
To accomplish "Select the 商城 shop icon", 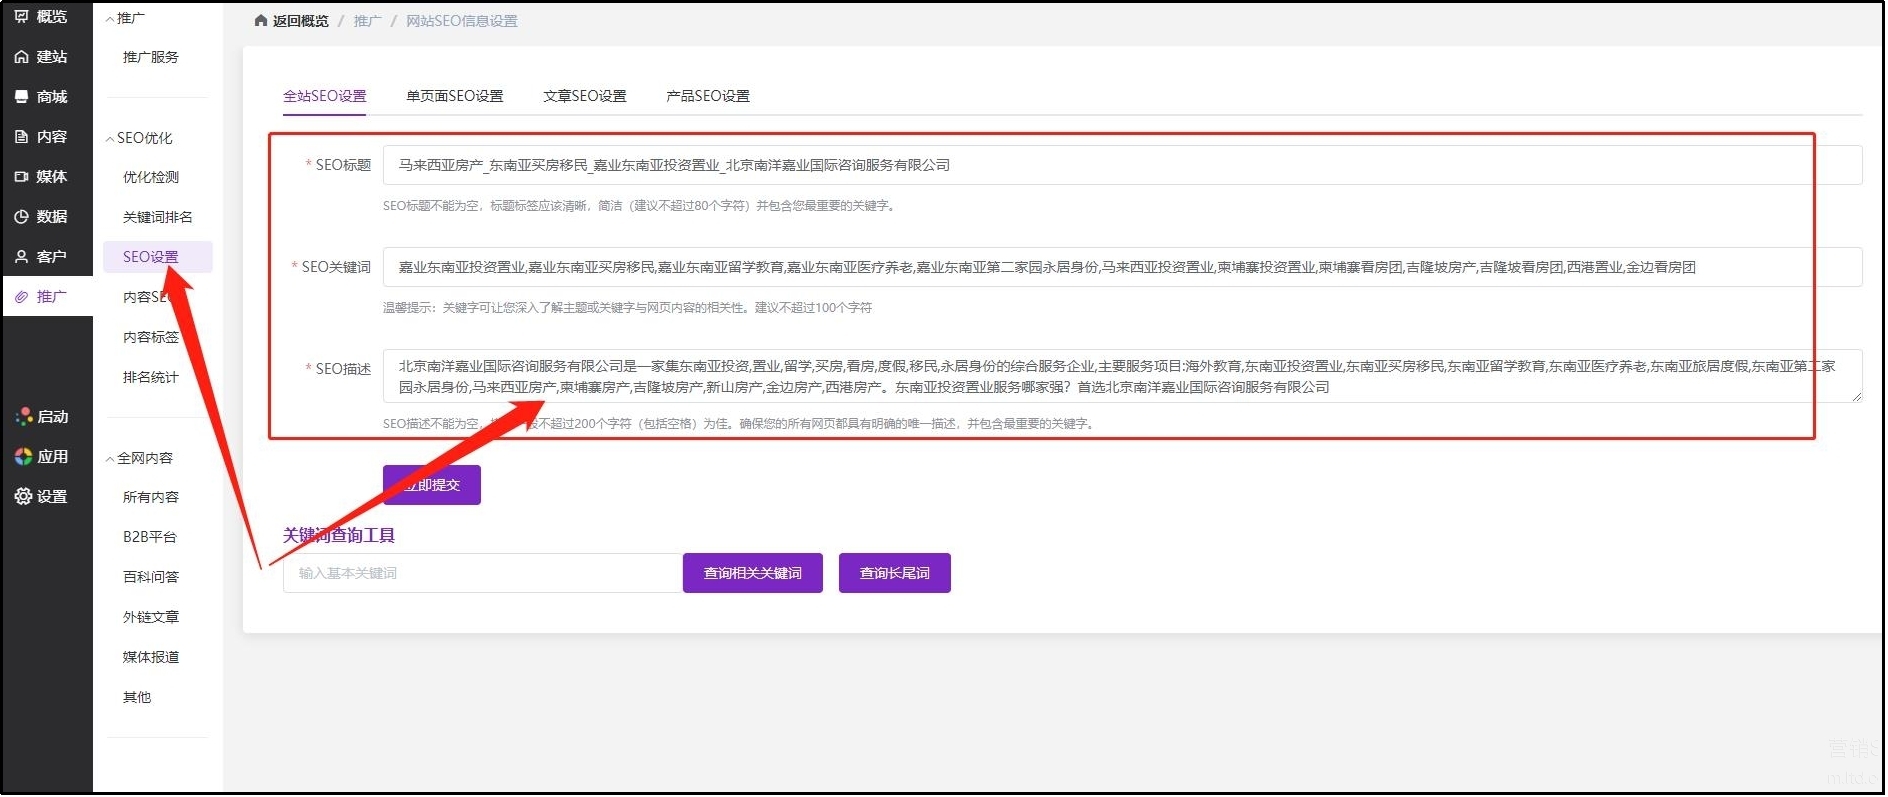I will pyautogui.click(x=22, y=97).
